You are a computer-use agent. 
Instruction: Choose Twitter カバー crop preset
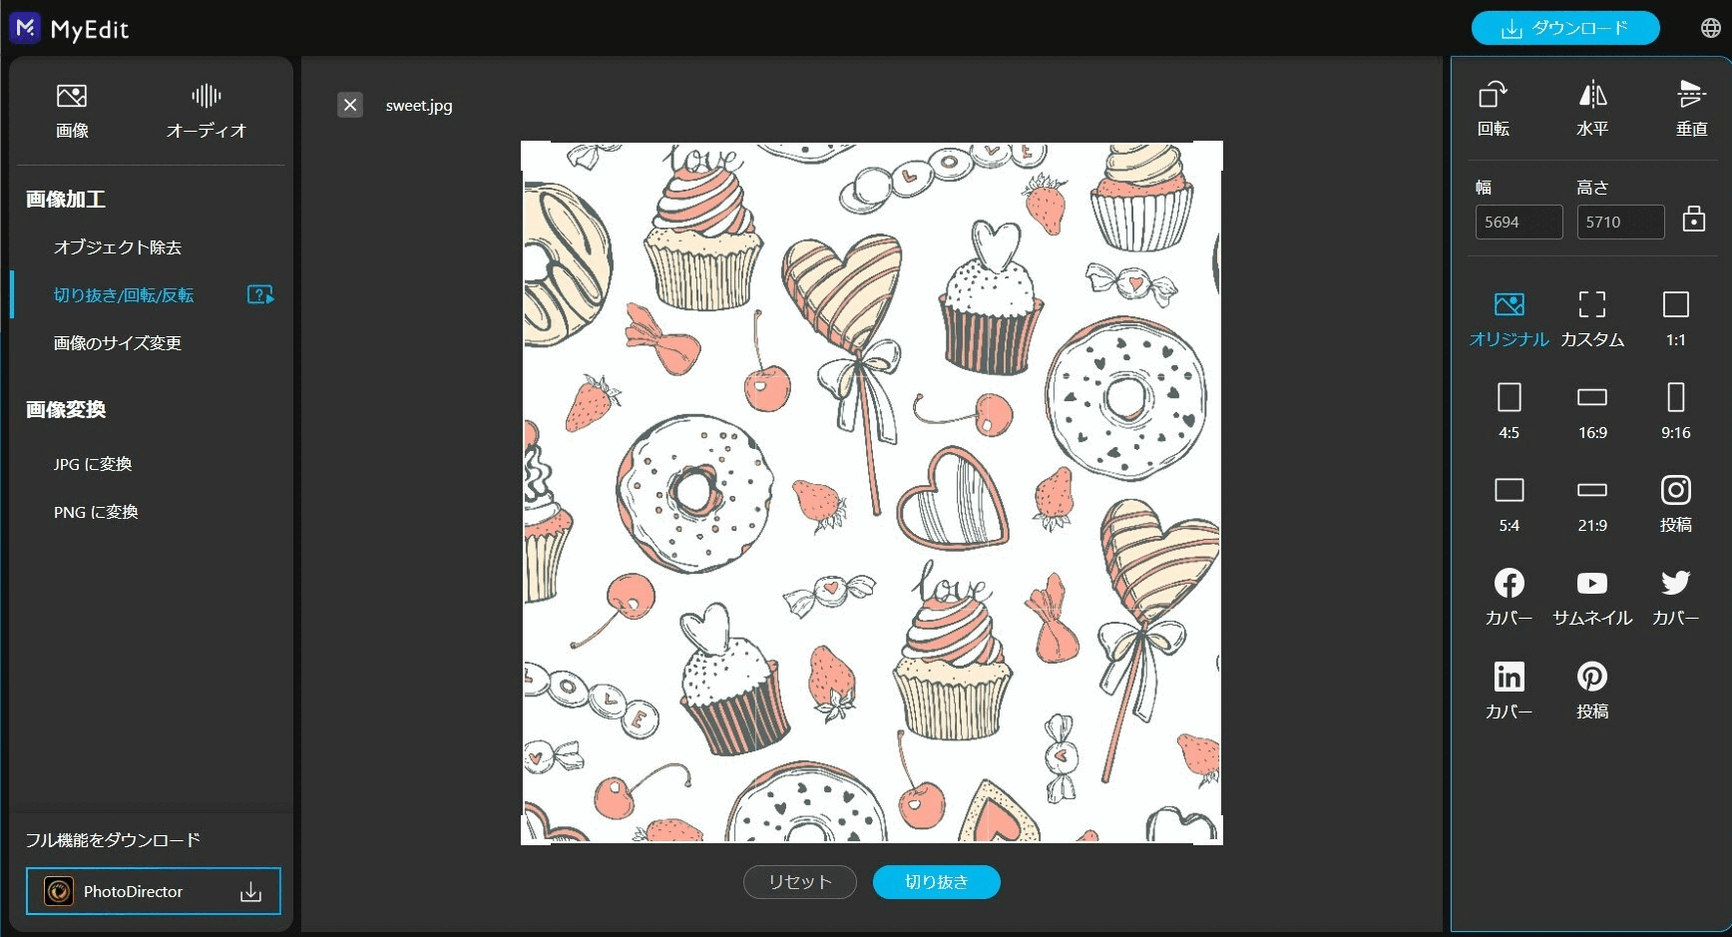coord(1676,597)
